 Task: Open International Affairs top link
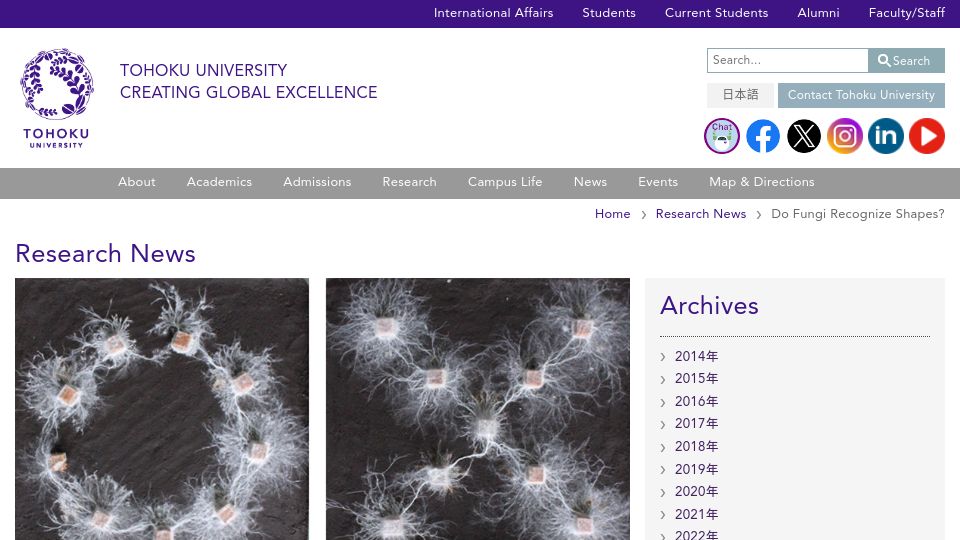coord(493,13)
